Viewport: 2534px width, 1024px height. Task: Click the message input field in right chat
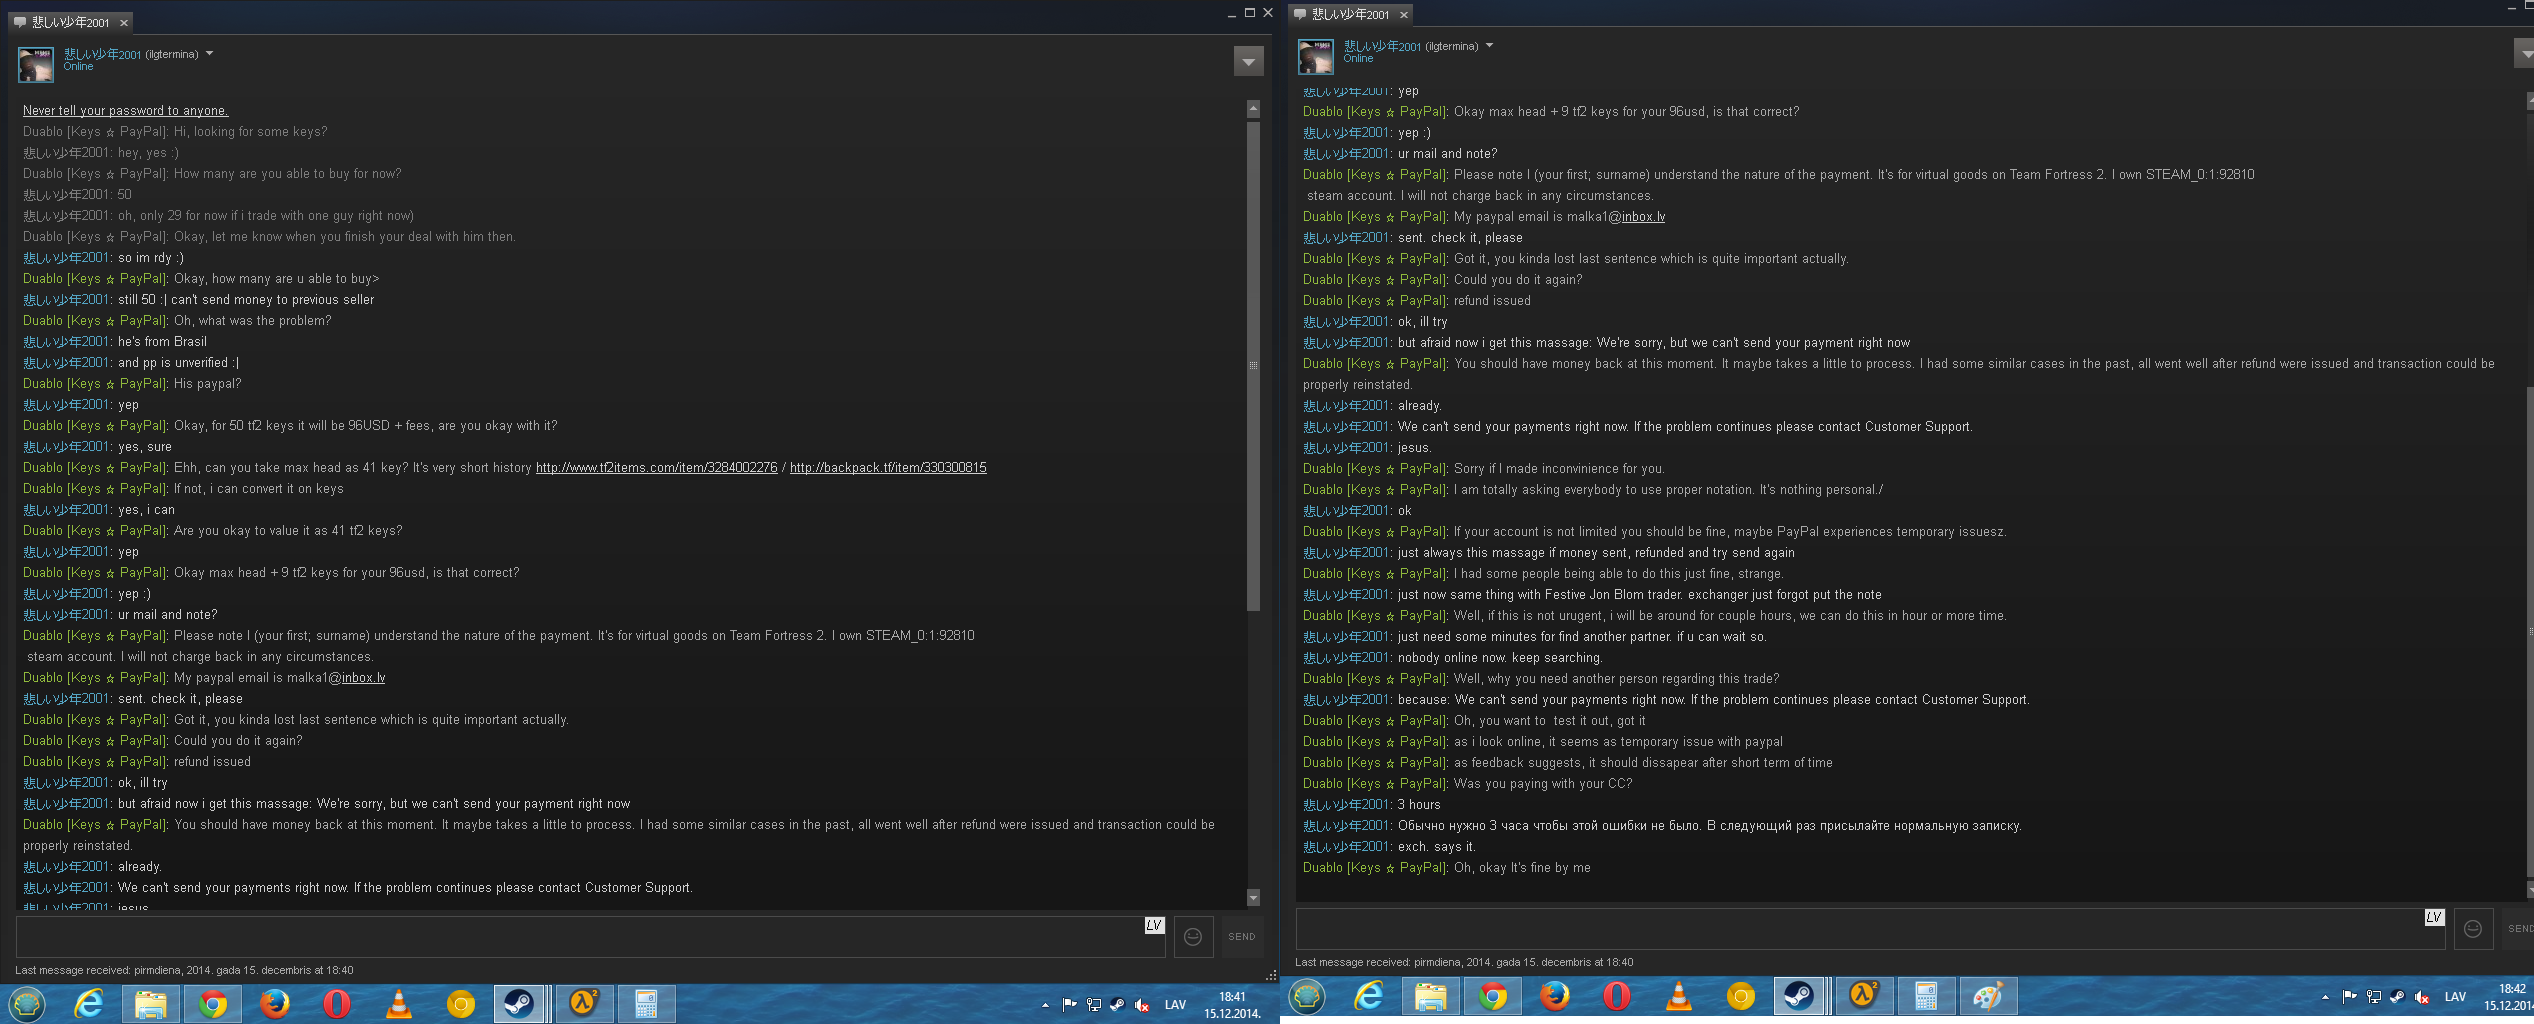point(1860,930)
